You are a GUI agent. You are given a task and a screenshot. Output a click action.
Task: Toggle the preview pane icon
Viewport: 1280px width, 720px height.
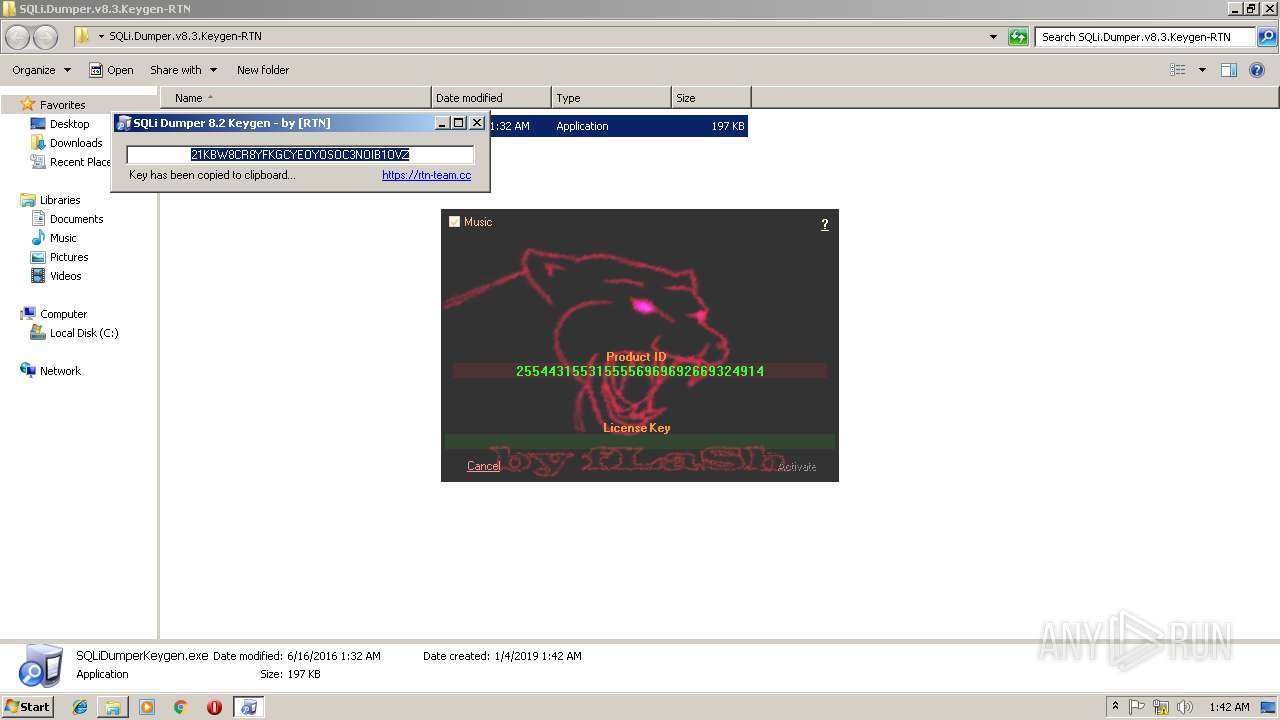1229,70
